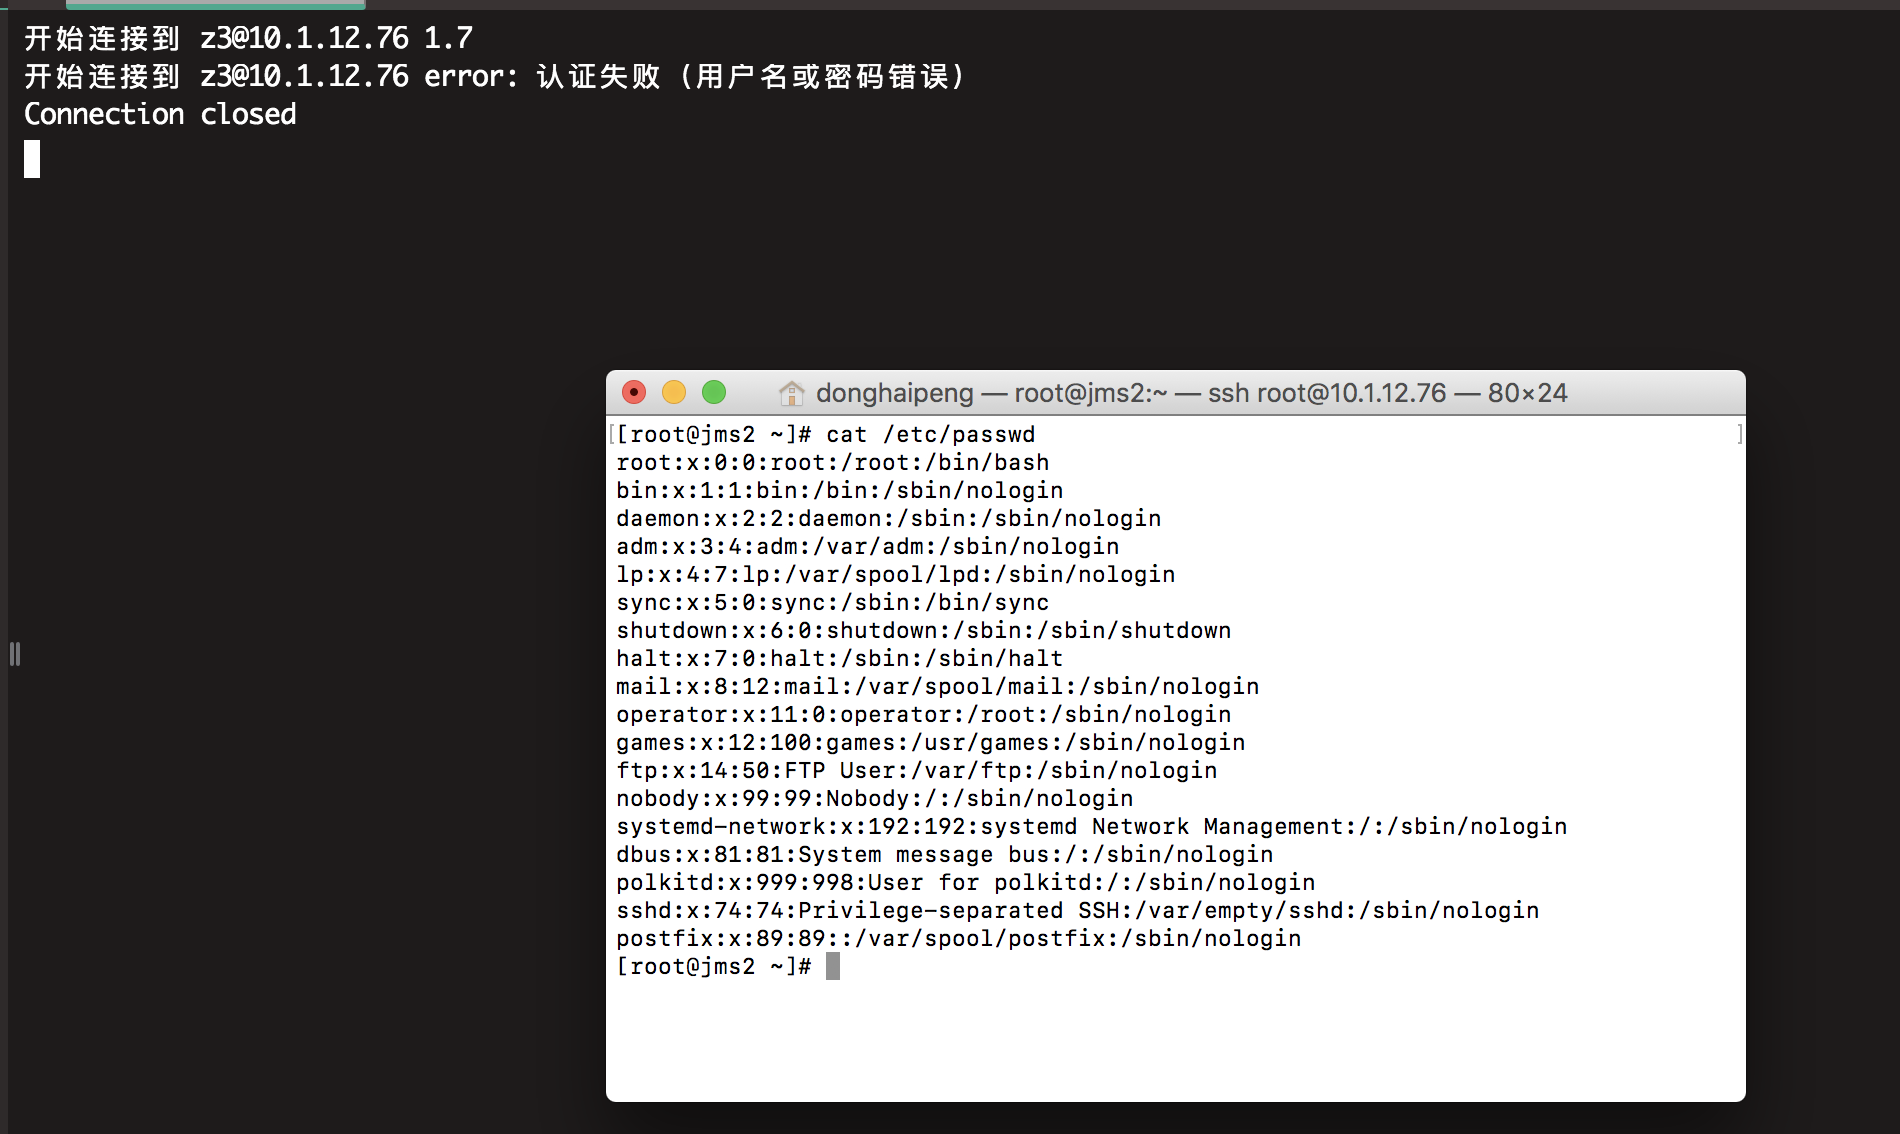1900x1134 pixels.
Task: Click the first line '开始连接到 z3@10.1.12.76 1.7'
Action: 248,38
